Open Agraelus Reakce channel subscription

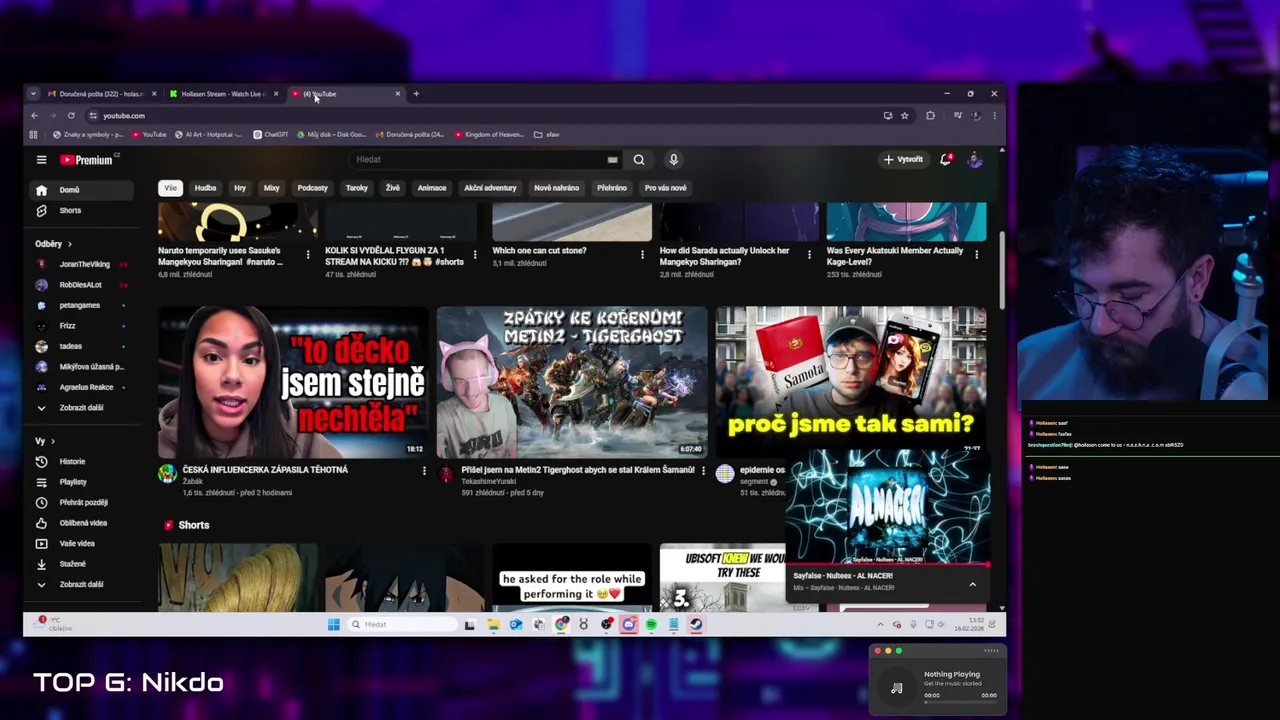tap(83, 387)
